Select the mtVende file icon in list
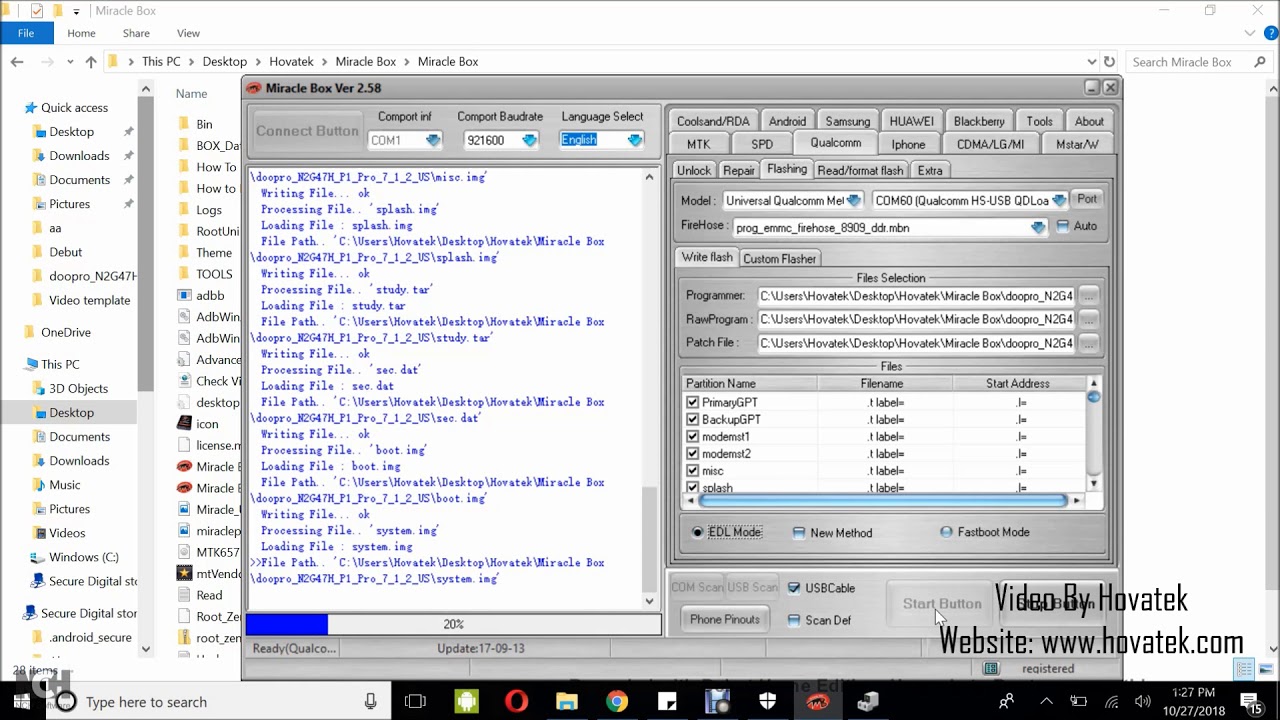Image resolution: width=1280 pixels, height=720 pixels. 184,573
